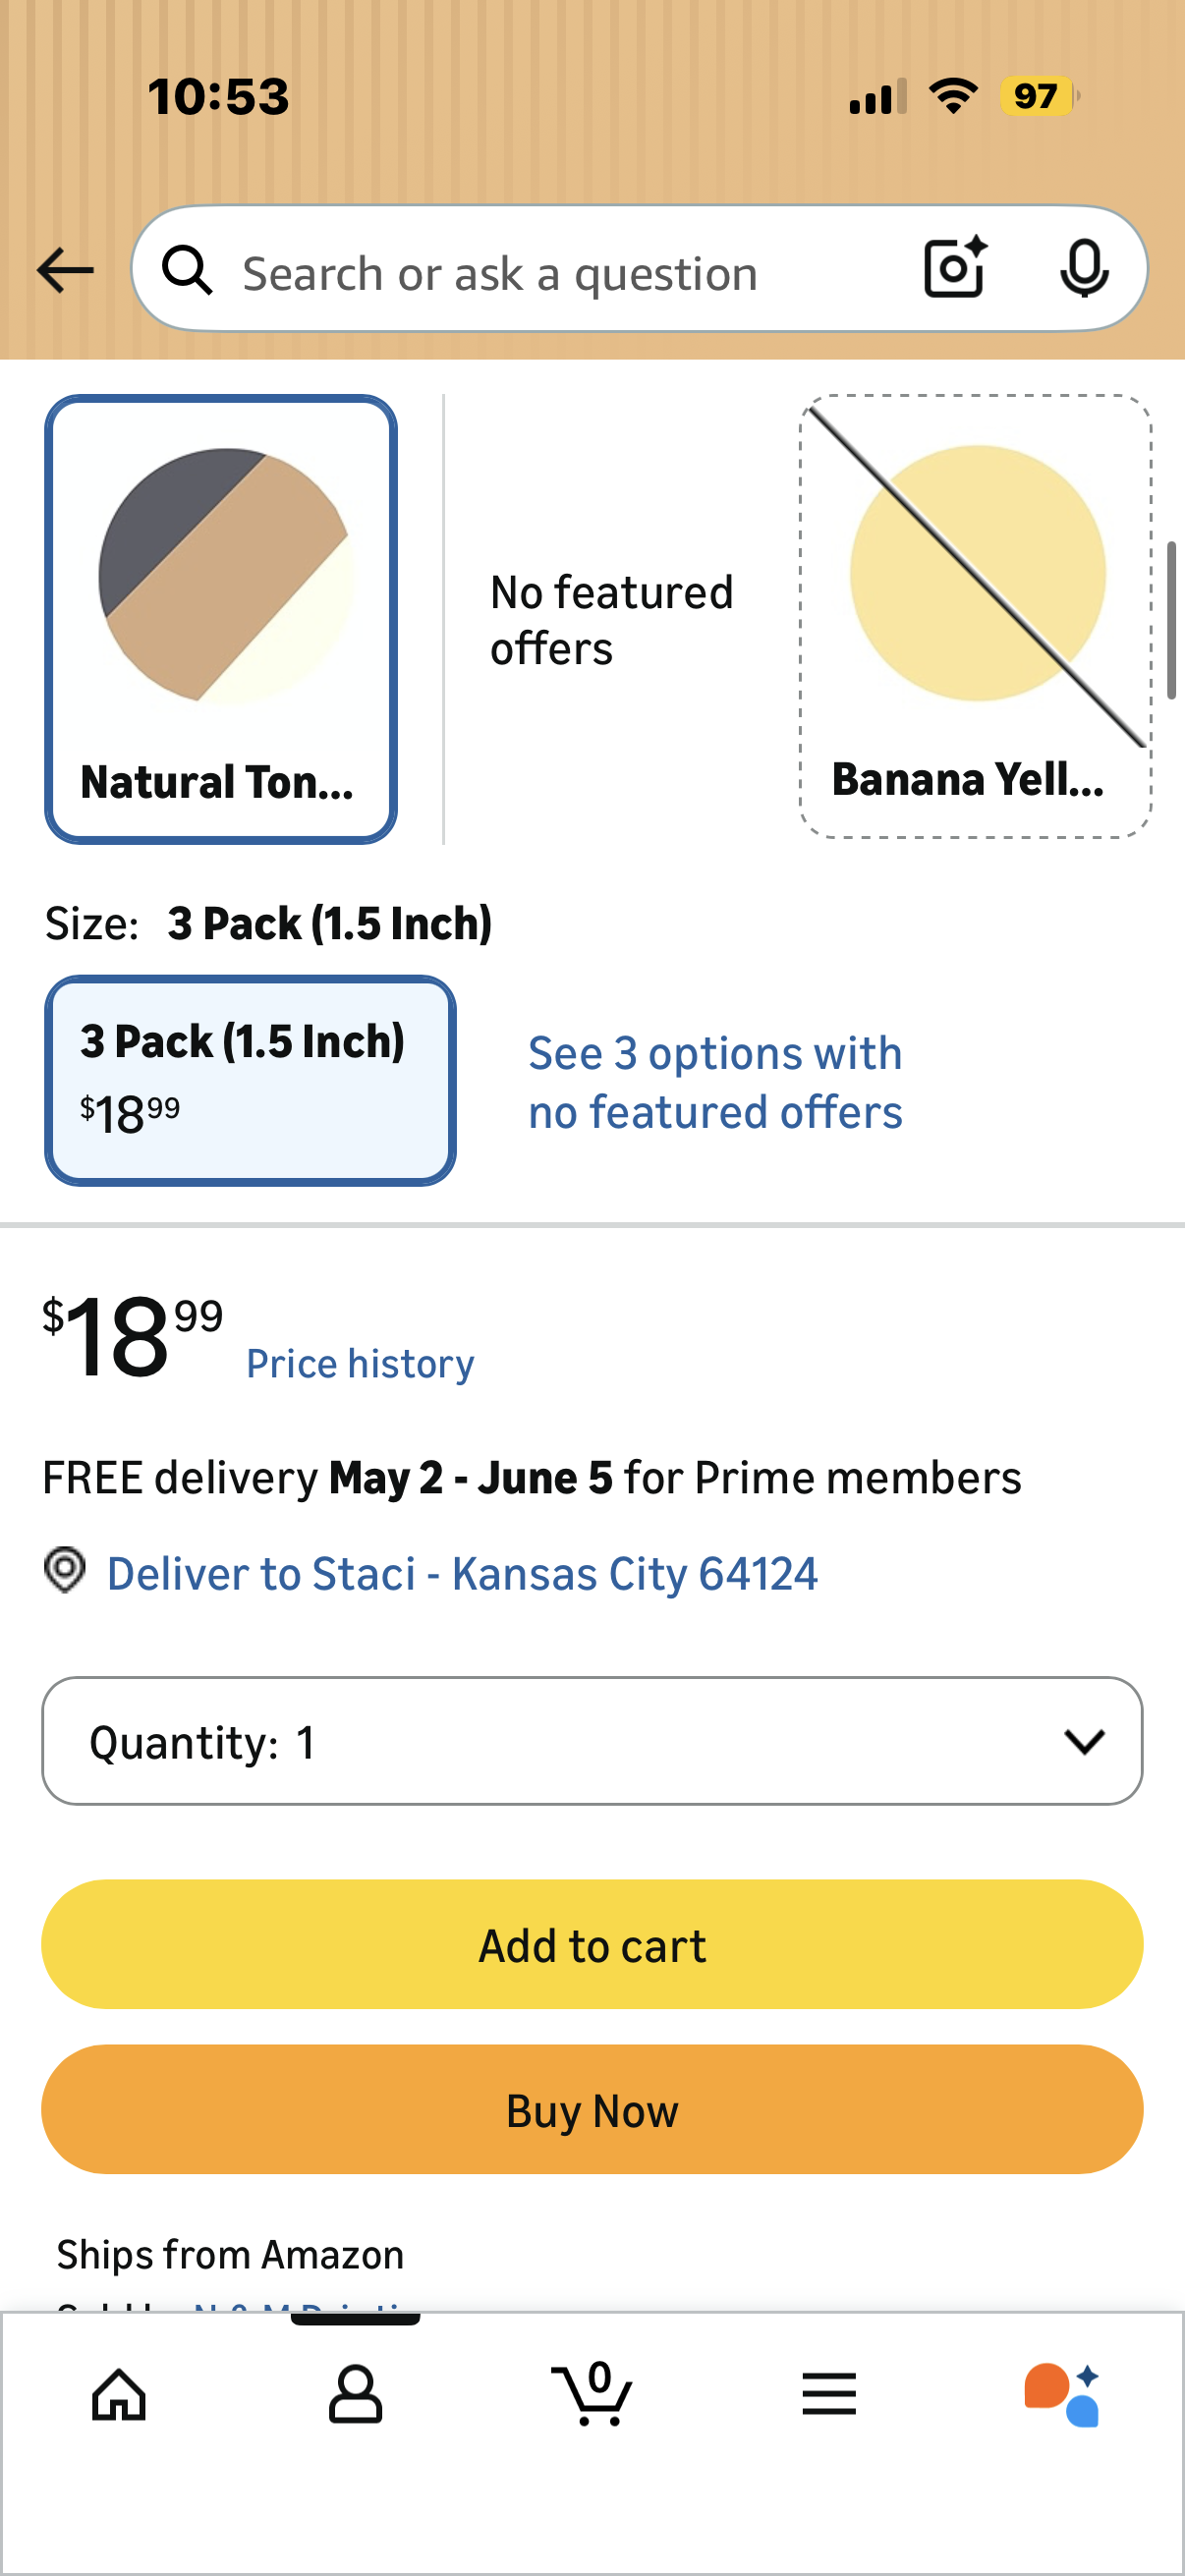1185x2576 pixels.
Task: Choose the 3 Pack (1.5 Inch) size option
Action: (x=250, y=1081)
